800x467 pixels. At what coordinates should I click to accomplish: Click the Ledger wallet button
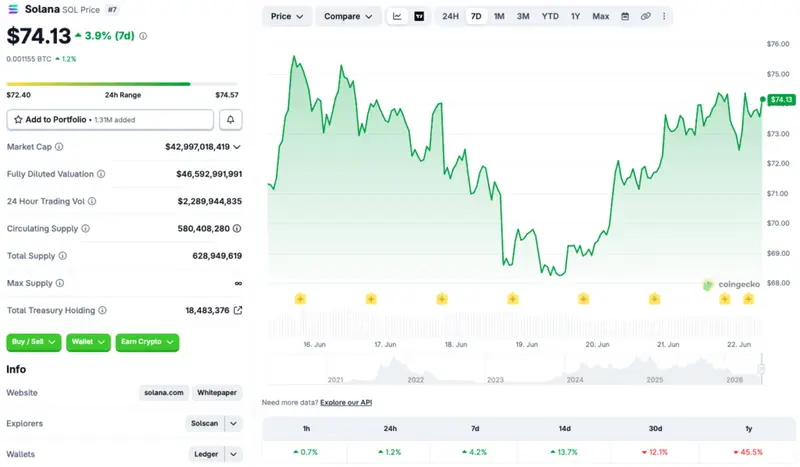[206, 454]
